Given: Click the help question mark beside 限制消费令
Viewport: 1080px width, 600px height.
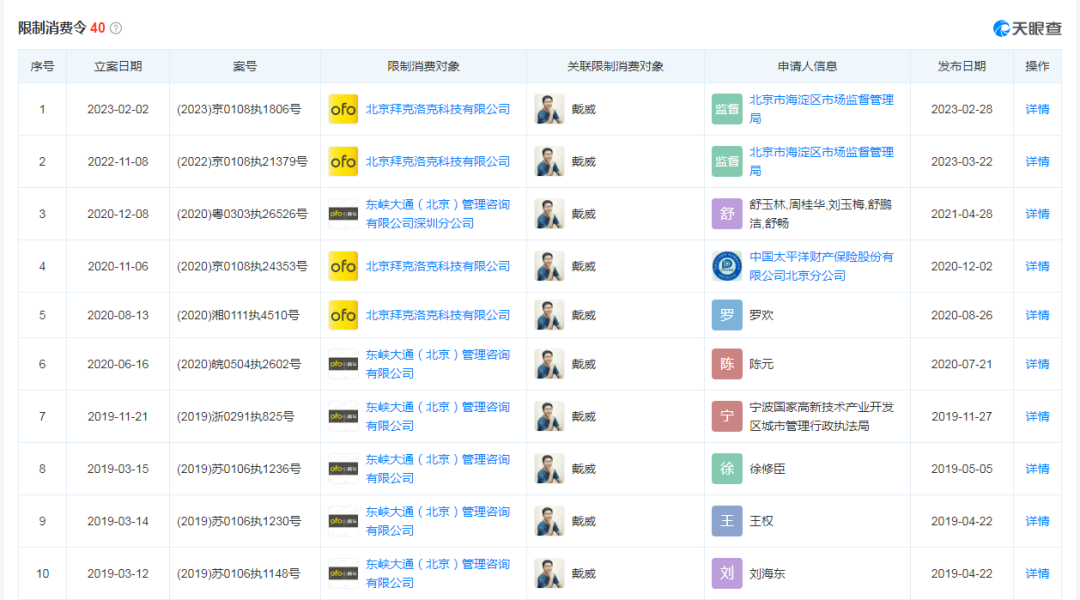Looking at the screenshot, I should [116, 28].
